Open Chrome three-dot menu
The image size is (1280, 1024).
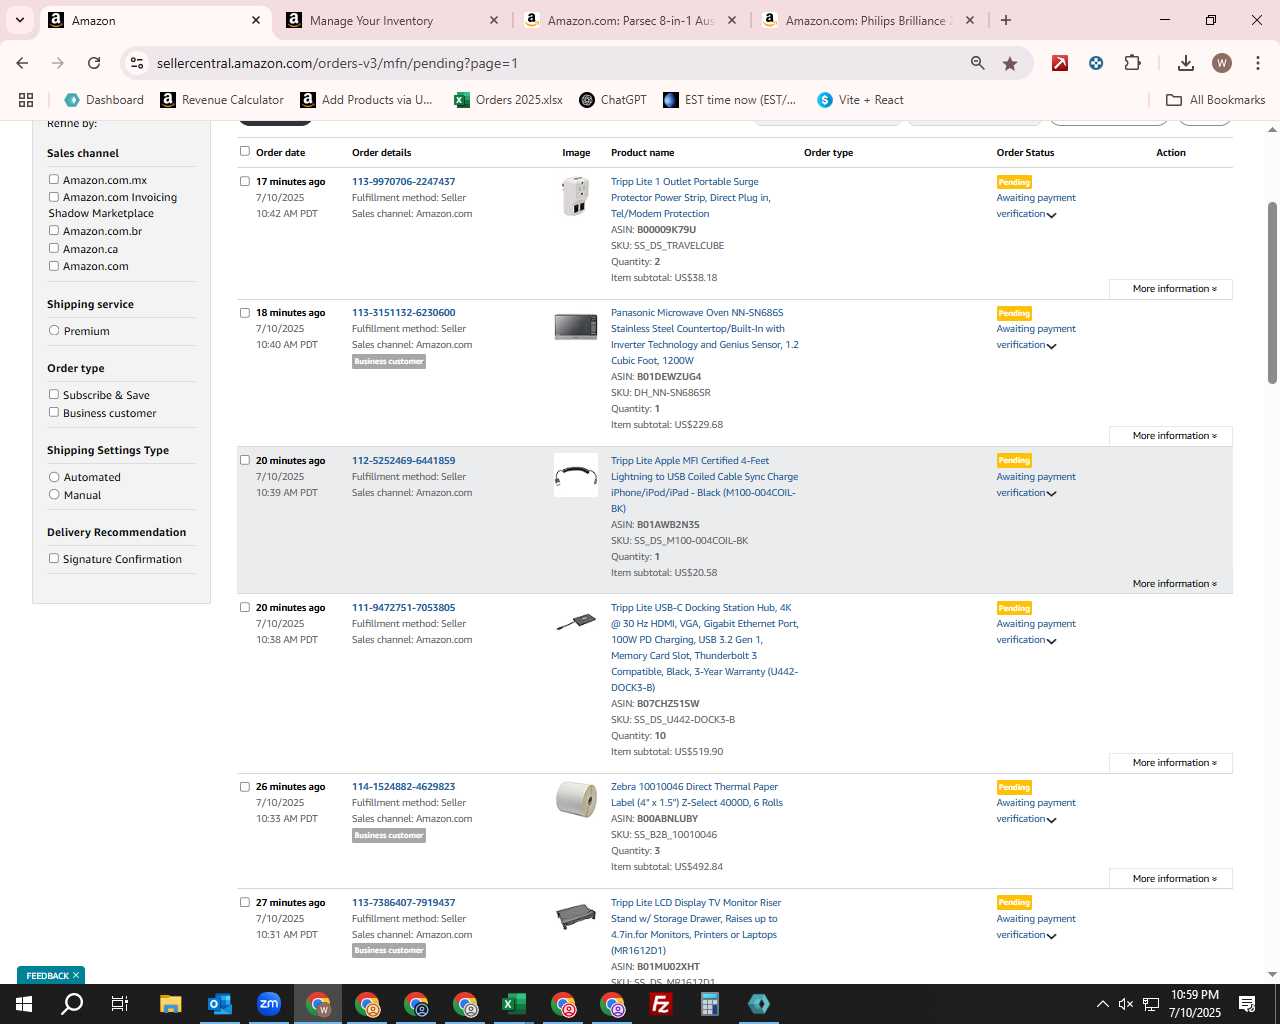point(1257,63)
